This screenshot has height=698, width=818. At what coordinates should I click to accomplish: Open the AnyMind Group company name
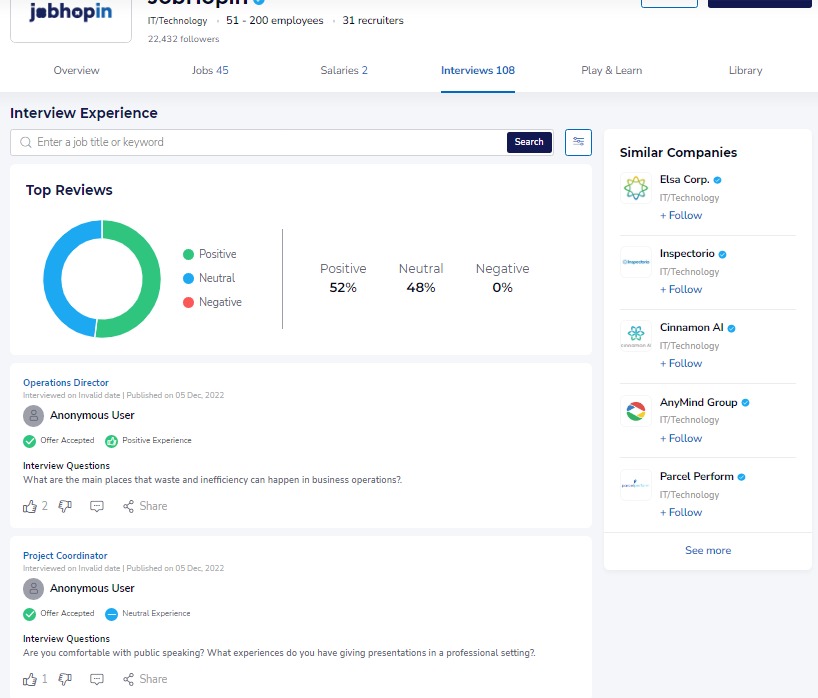pyautogui.click(x=699, y=403)
